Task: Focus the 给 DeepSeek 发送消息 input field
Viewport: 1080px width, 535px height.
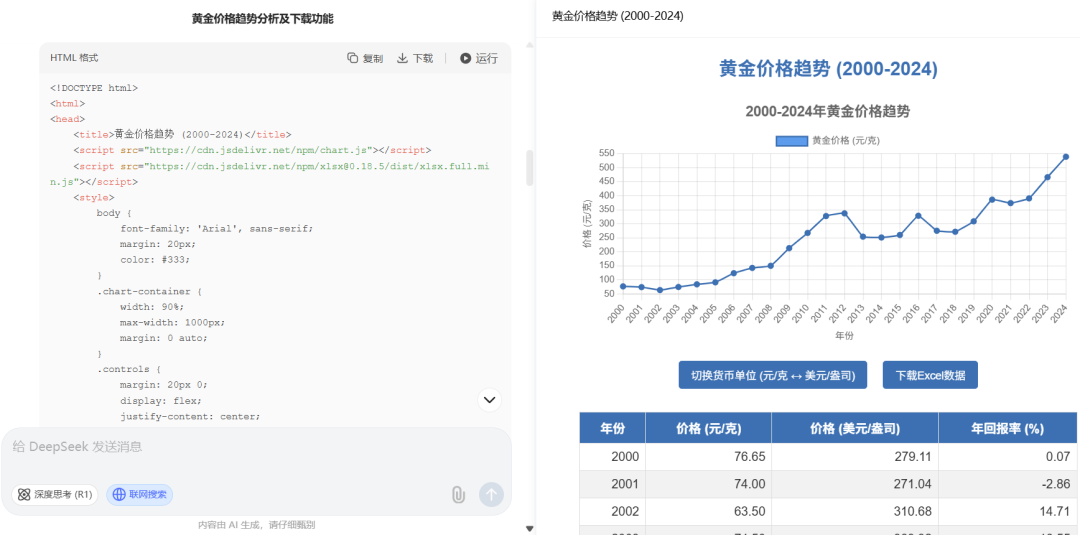Action: click(256, 448)
